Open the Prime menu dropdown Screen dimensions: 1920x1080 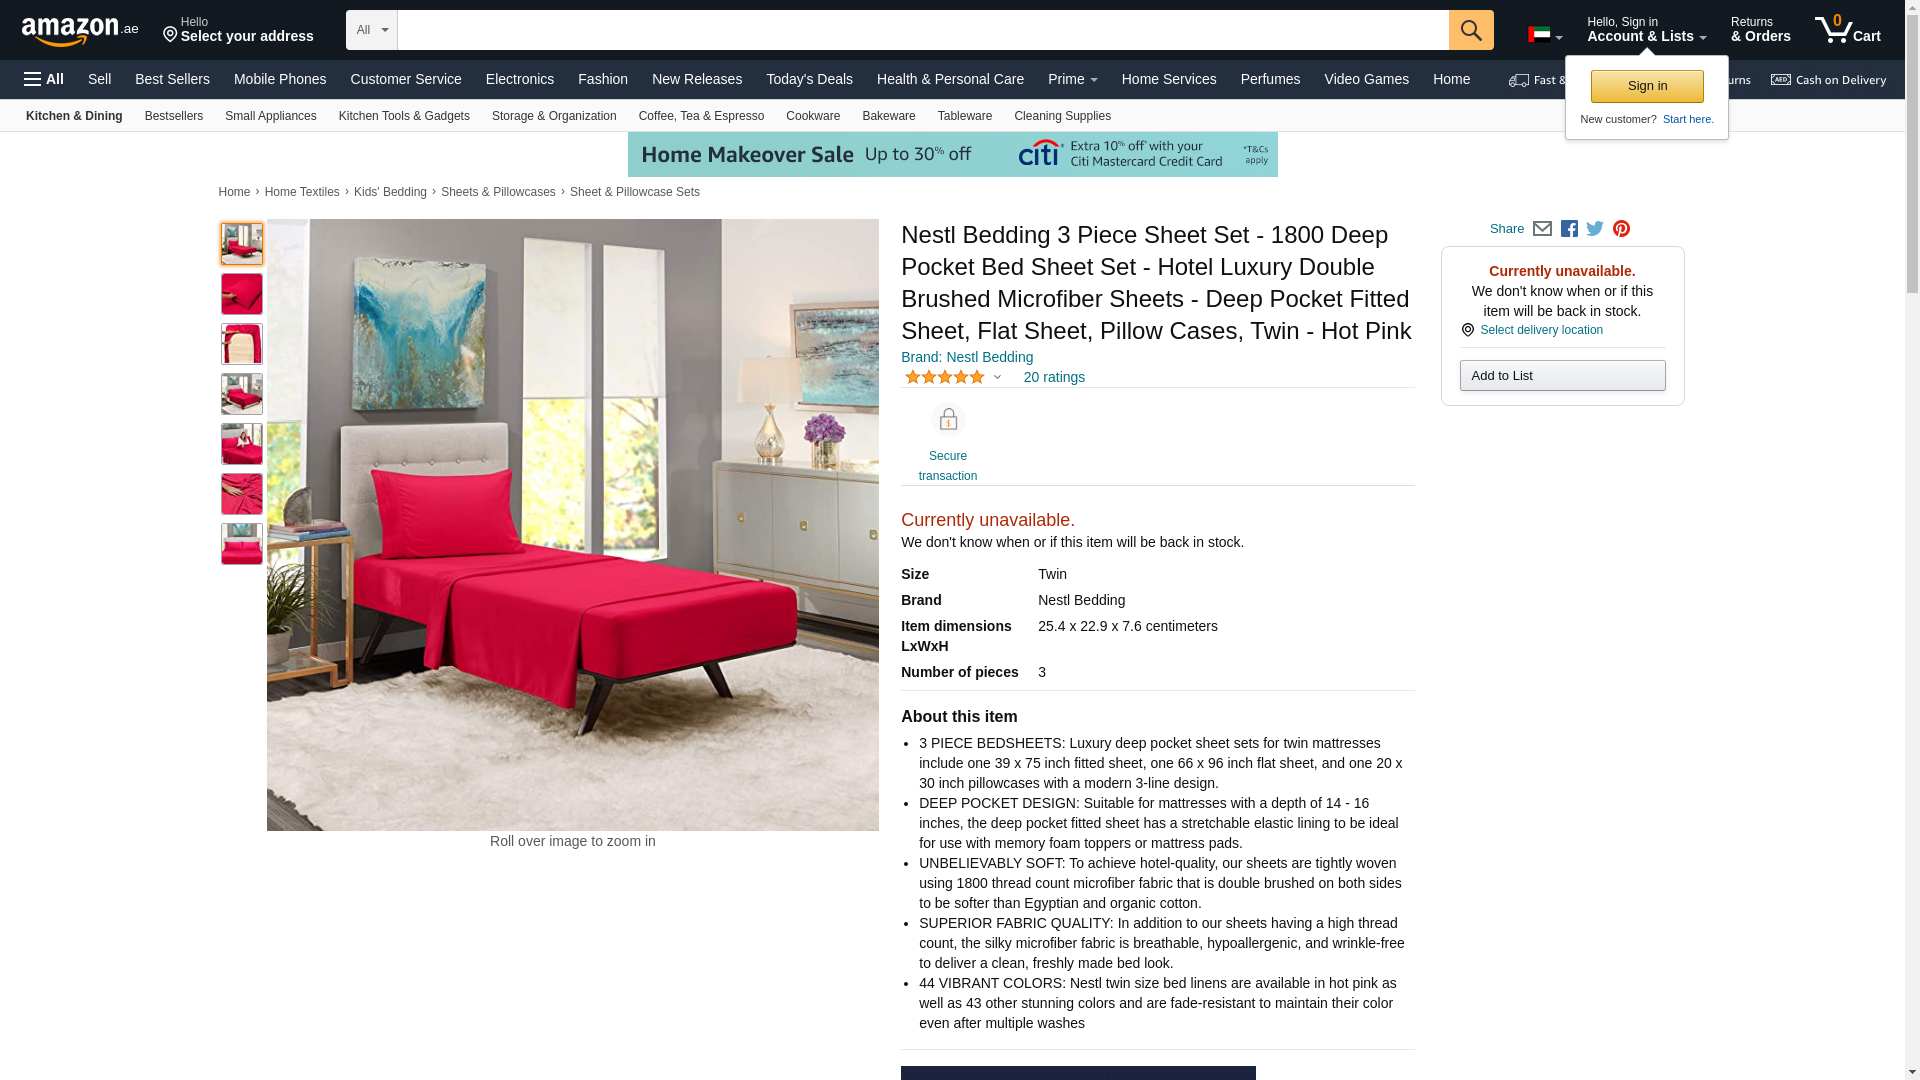click(1072, 79)
